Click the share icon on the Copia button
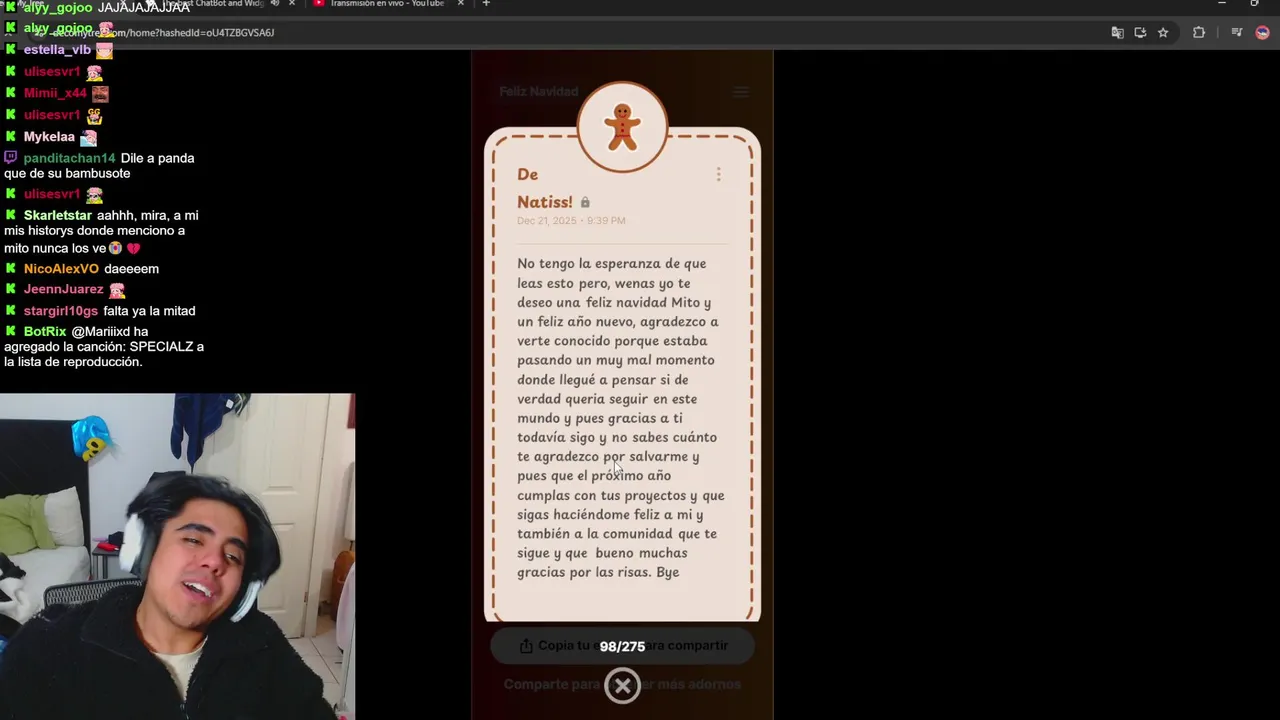This screenshot has width=1280, height=720. click(x=526, y=646)
